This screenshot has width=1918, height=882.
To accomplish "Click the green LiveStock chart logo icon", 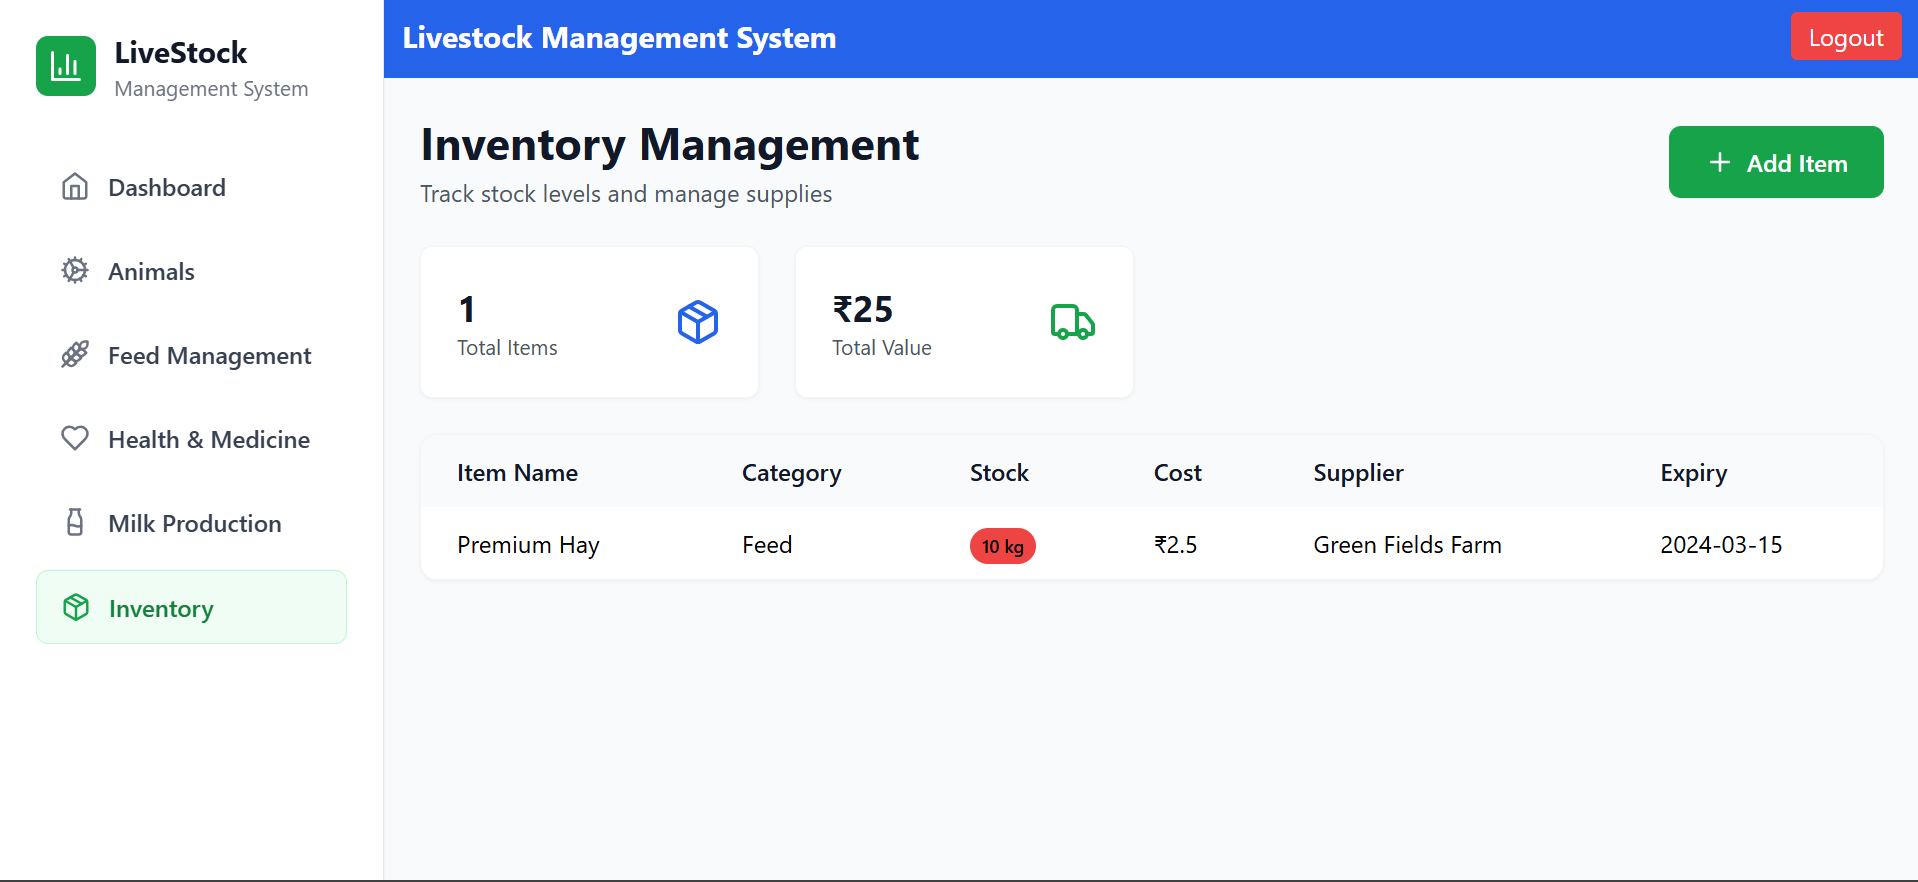I will (x=66, y=66).
